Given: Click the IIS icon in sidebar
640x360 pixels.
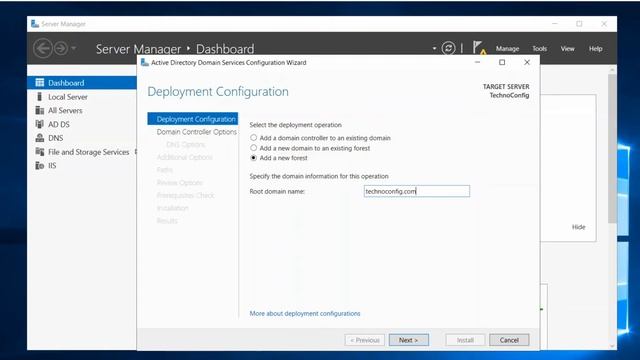Looking at the screenshot, I should 40,165.
